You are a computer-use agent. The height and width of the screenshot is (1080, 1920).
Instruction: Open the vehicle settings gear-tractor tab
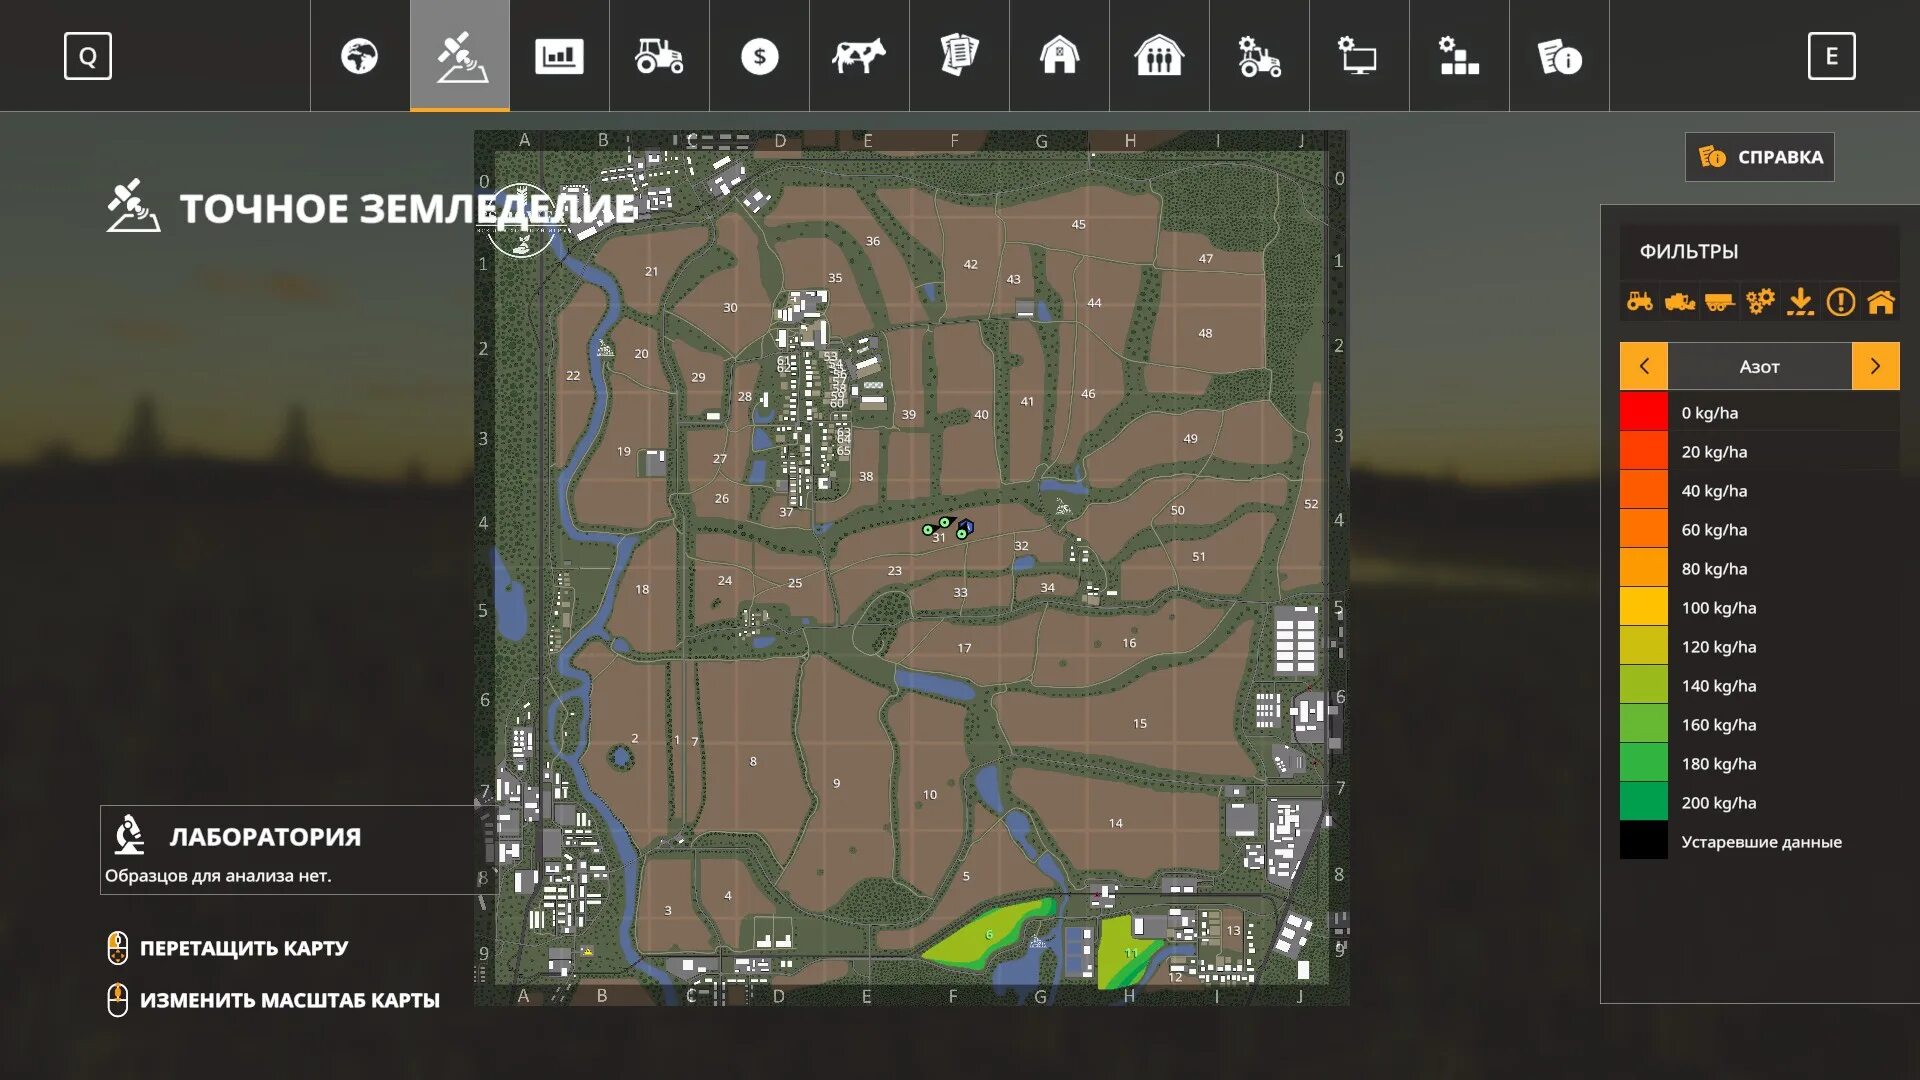pyautogui.click(x=1259, y=56)
